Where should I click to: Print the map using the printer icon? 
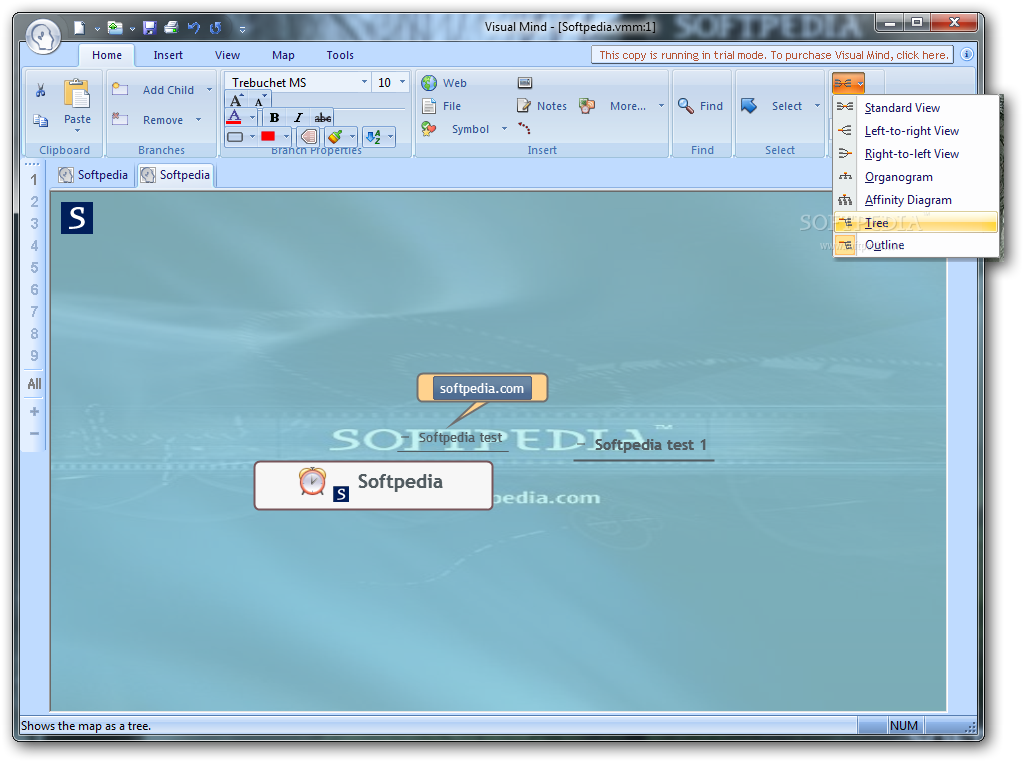[171, 27]
